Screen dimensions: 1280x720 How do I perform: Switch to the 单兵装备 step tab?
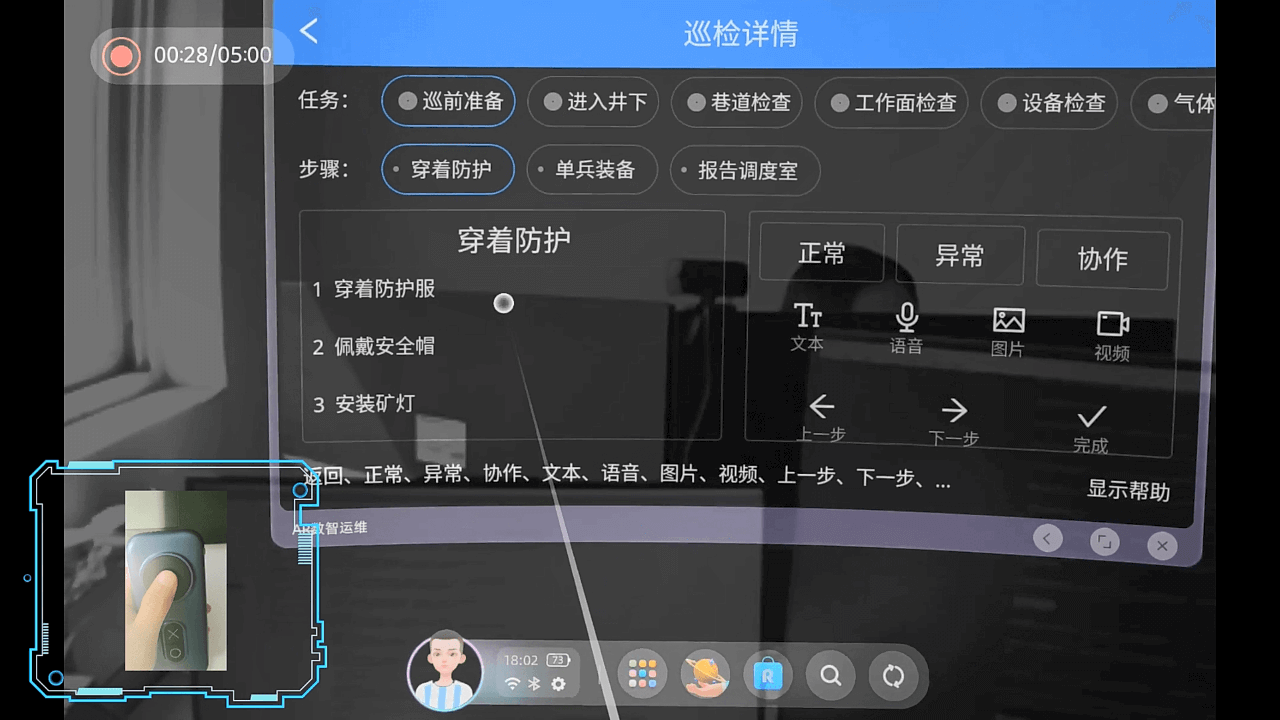pyautogui.click(x=591, y=170)
